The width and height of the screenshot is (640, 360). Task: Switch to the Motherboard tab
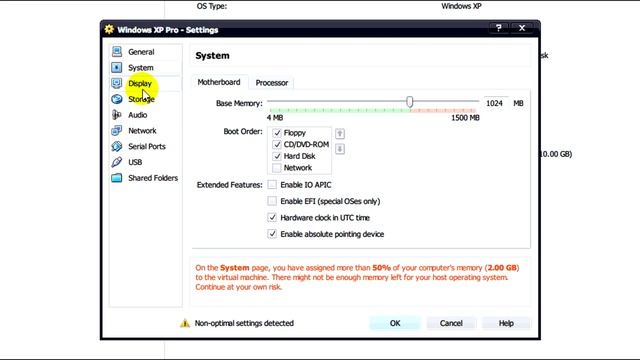coord(219,82)
